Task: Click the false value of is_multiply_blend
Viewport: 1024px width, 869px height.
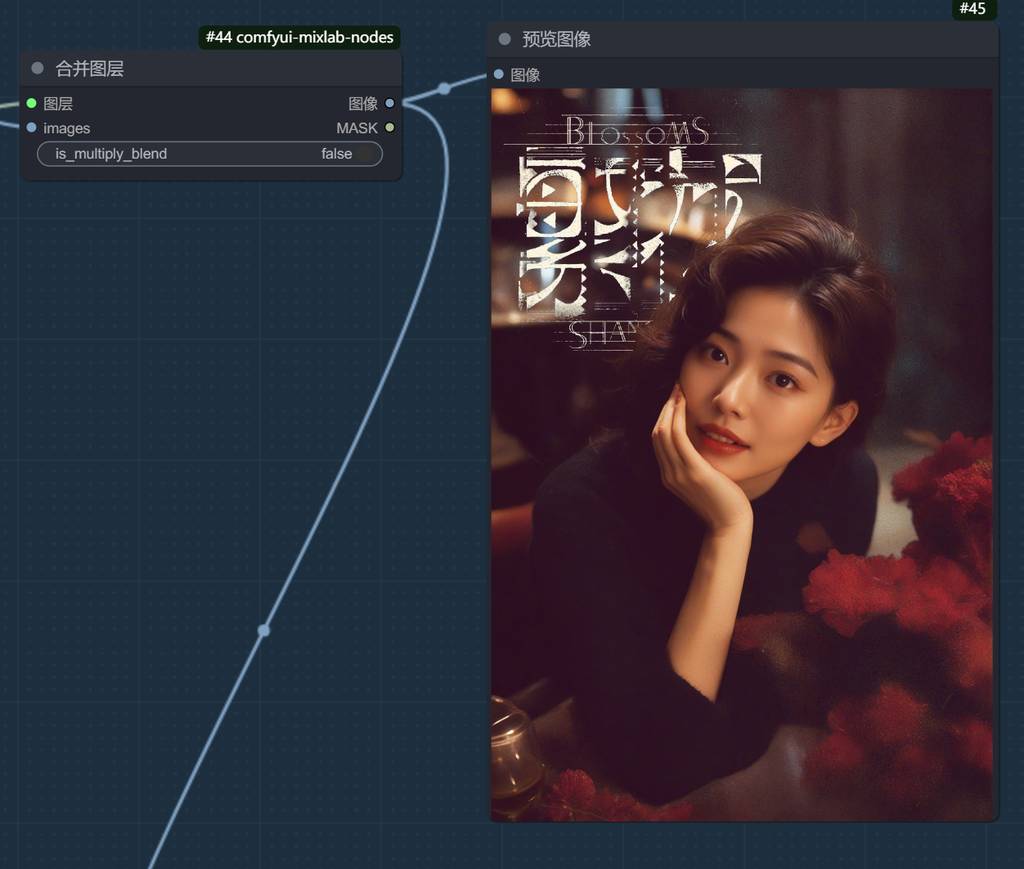Action: click(x=336, y=154)
